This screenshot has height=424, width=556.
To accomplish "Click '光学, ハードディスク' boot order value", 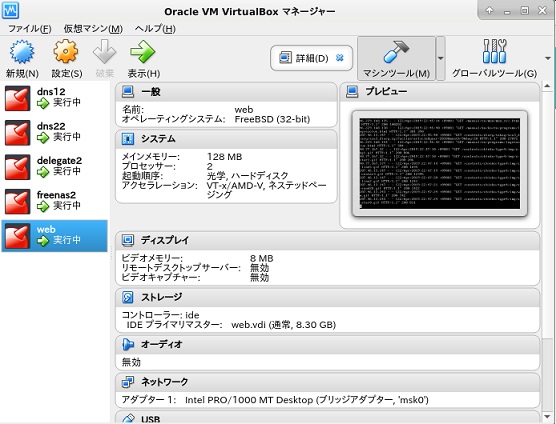I will [x=248, y=176].
